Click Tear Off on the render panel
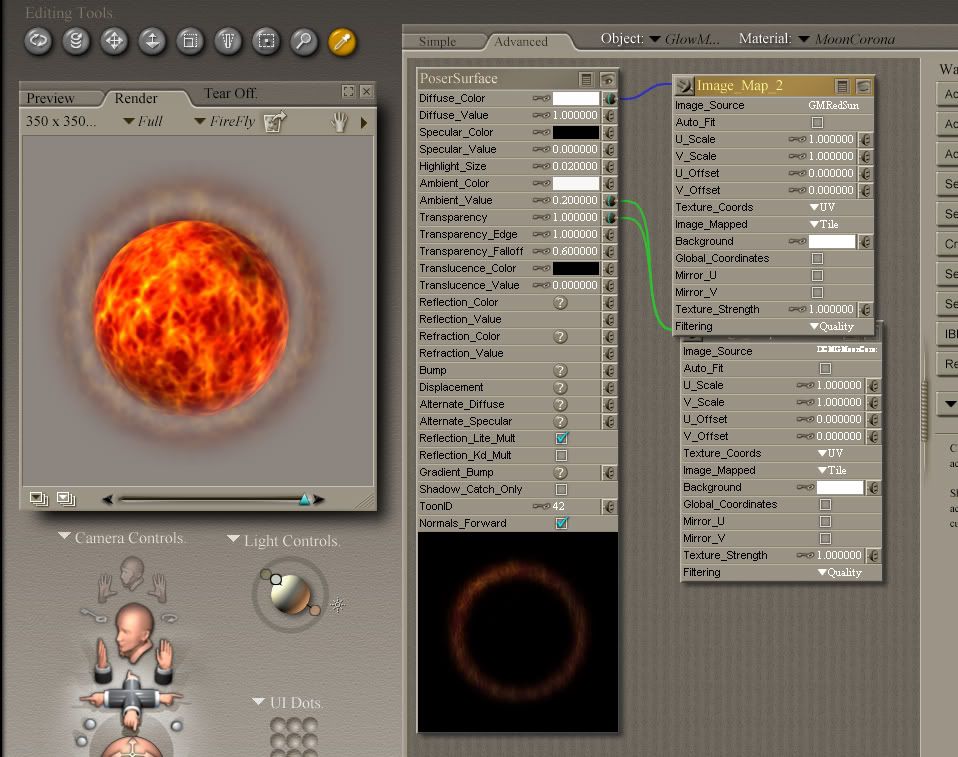958x757 pixels. [x=230, y=93]
